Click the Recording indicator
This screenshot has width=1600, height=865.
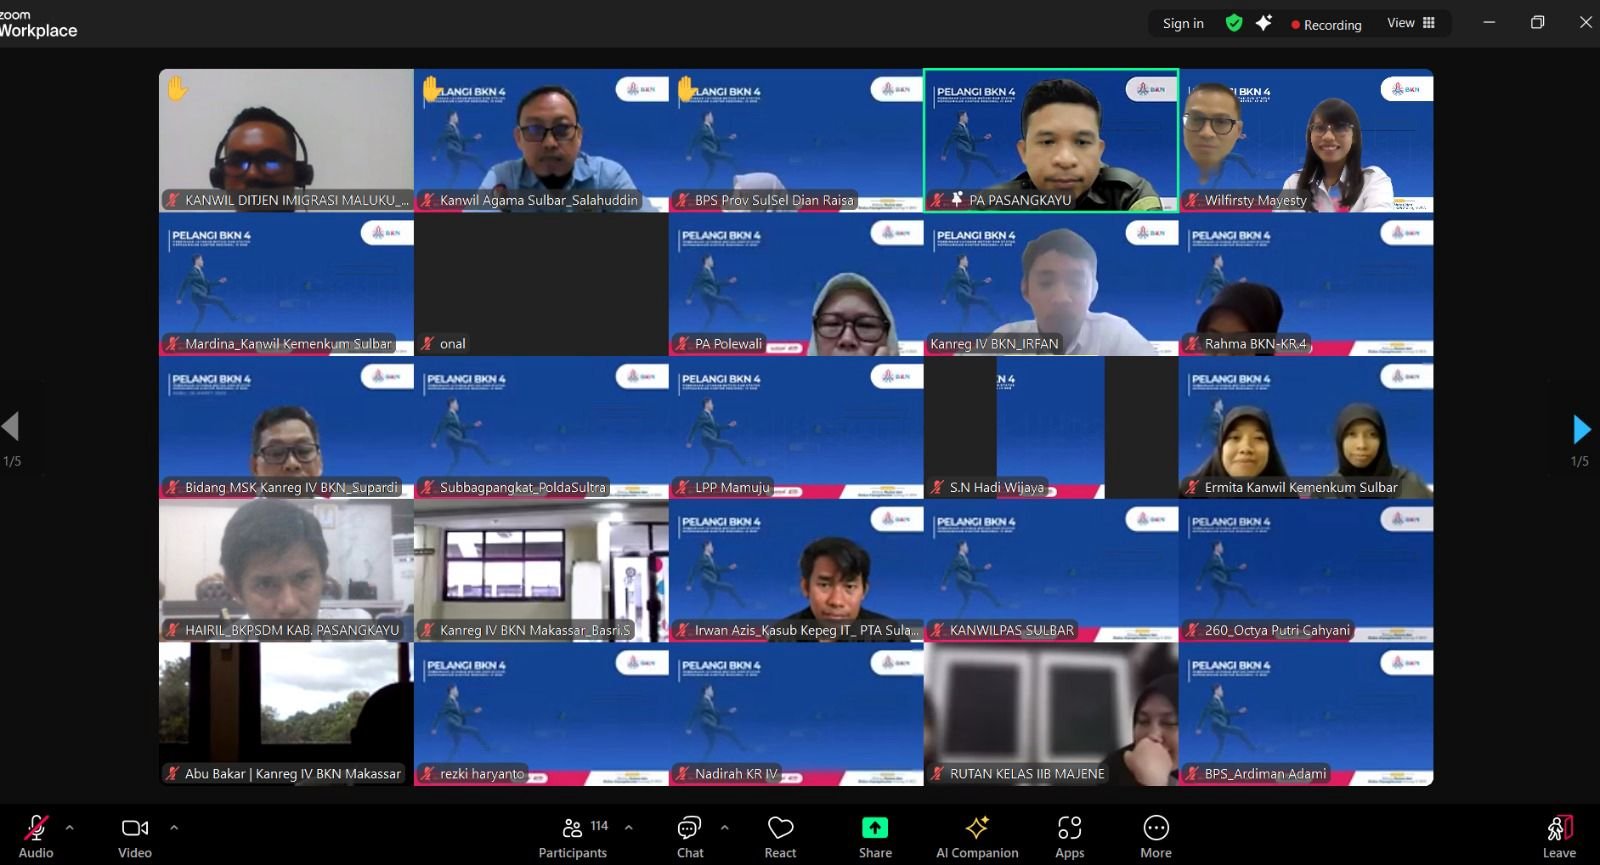1326,24
